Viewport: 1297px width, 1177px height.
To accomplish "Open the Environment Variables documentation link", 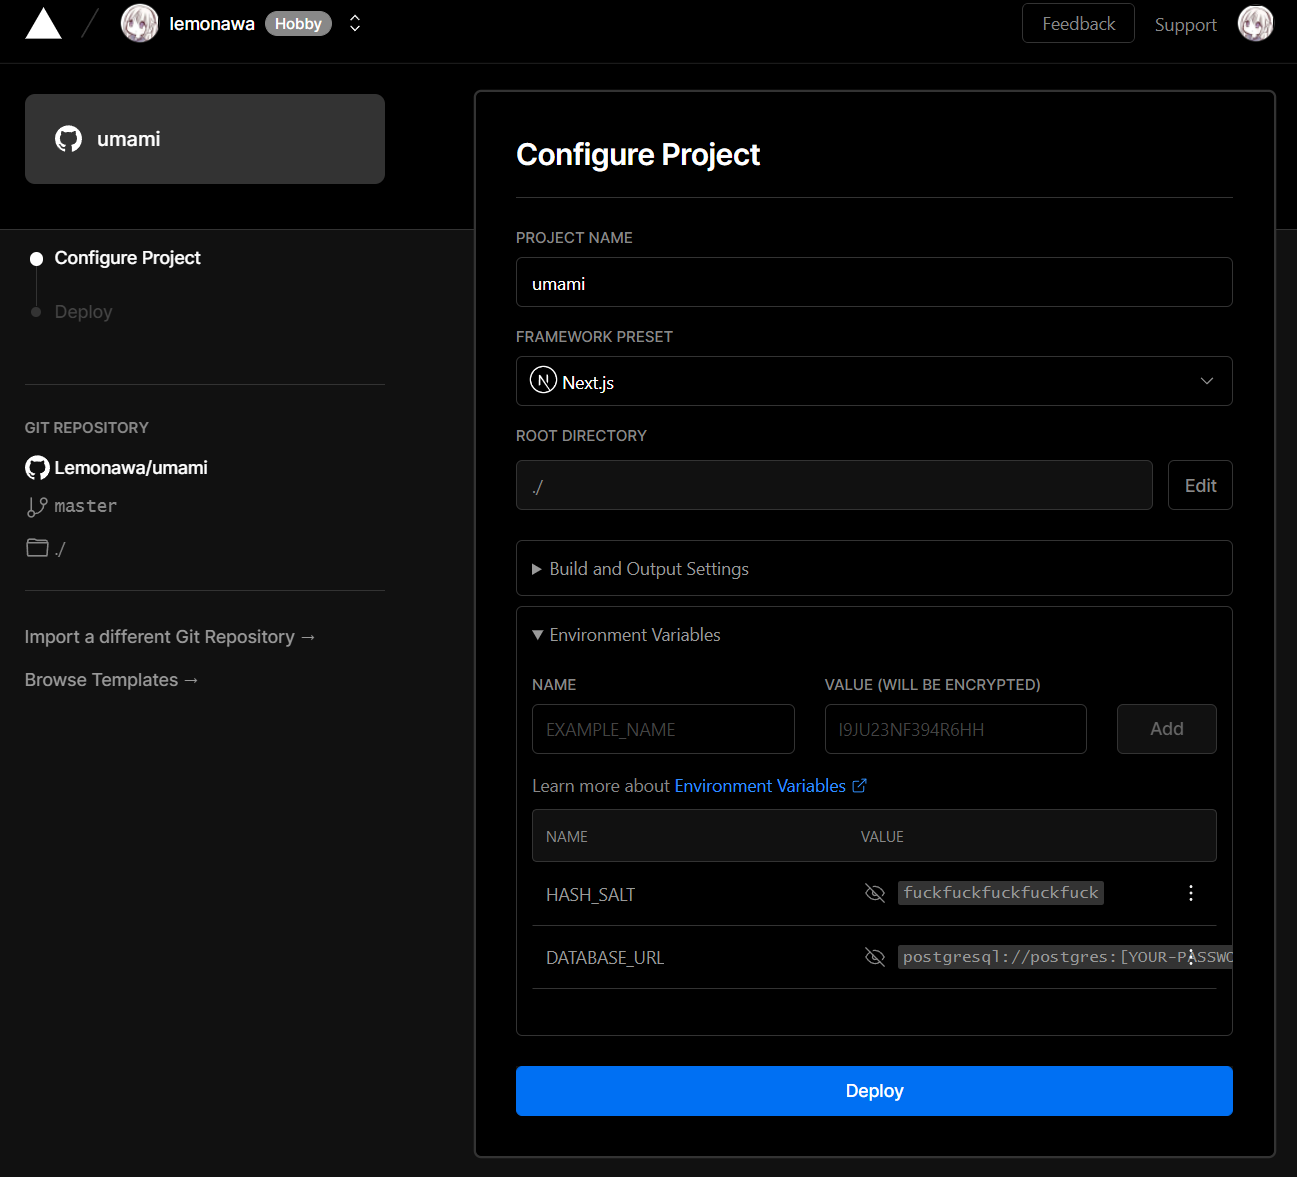I will pos(770,786).
